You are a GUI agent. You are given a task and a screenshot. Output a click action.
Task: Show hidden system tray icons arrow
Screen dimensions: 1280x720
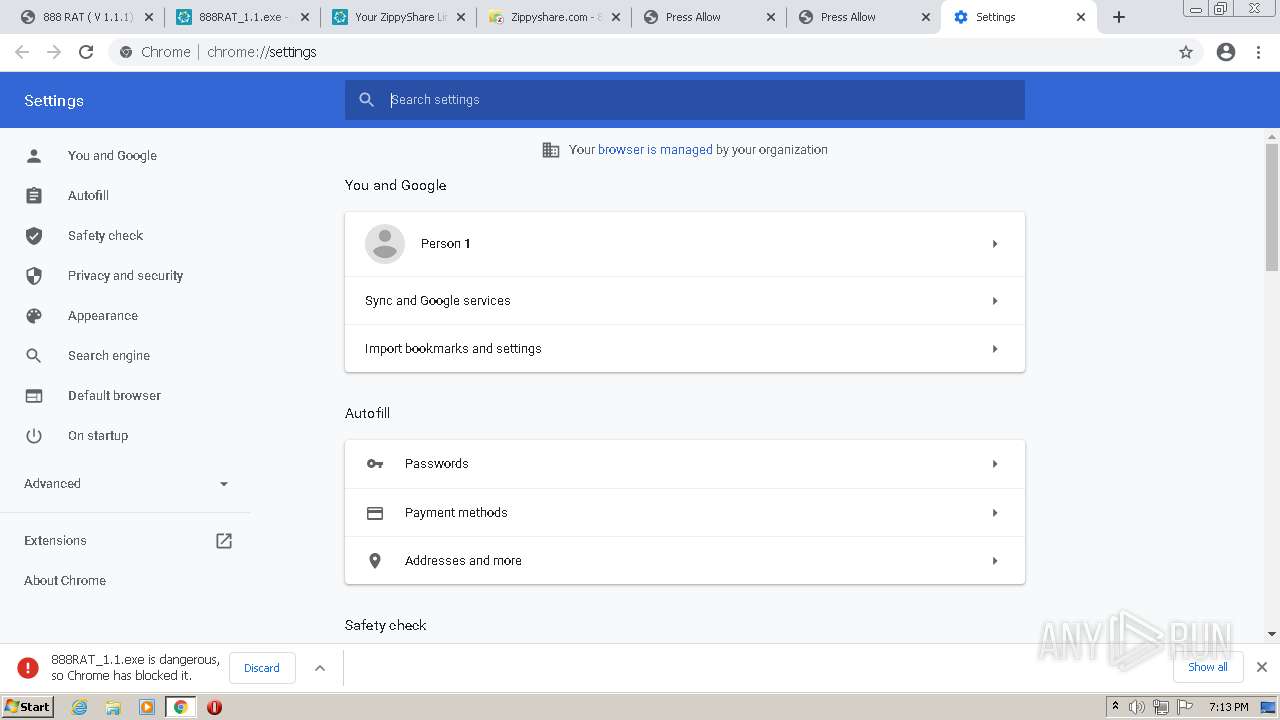(1115, 706)
